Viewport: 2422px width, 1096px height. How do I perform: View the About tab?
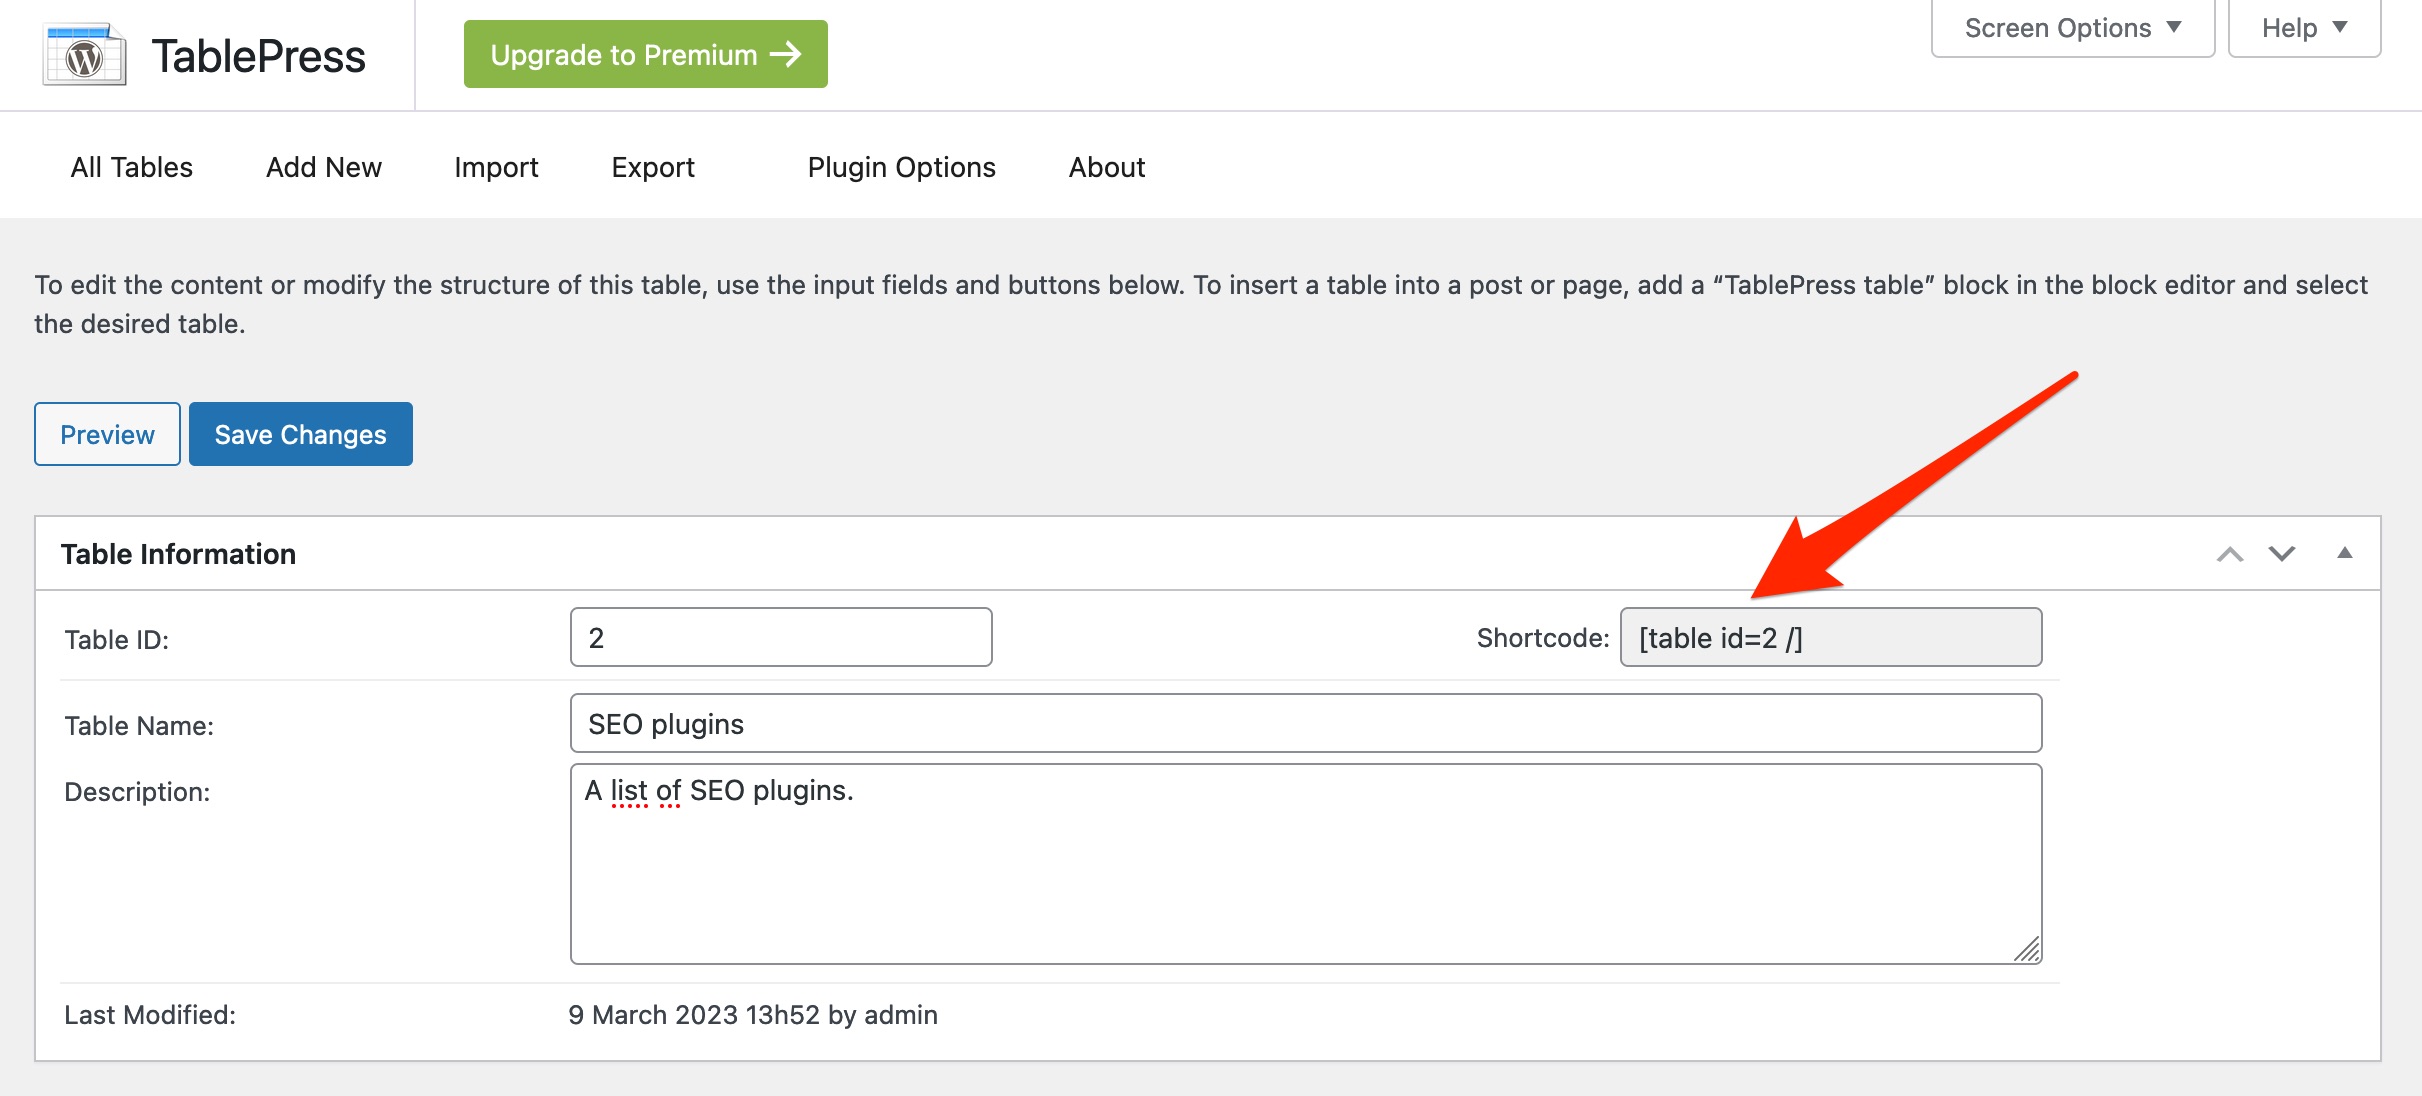pyautogui.click(x=1107, y=167)
